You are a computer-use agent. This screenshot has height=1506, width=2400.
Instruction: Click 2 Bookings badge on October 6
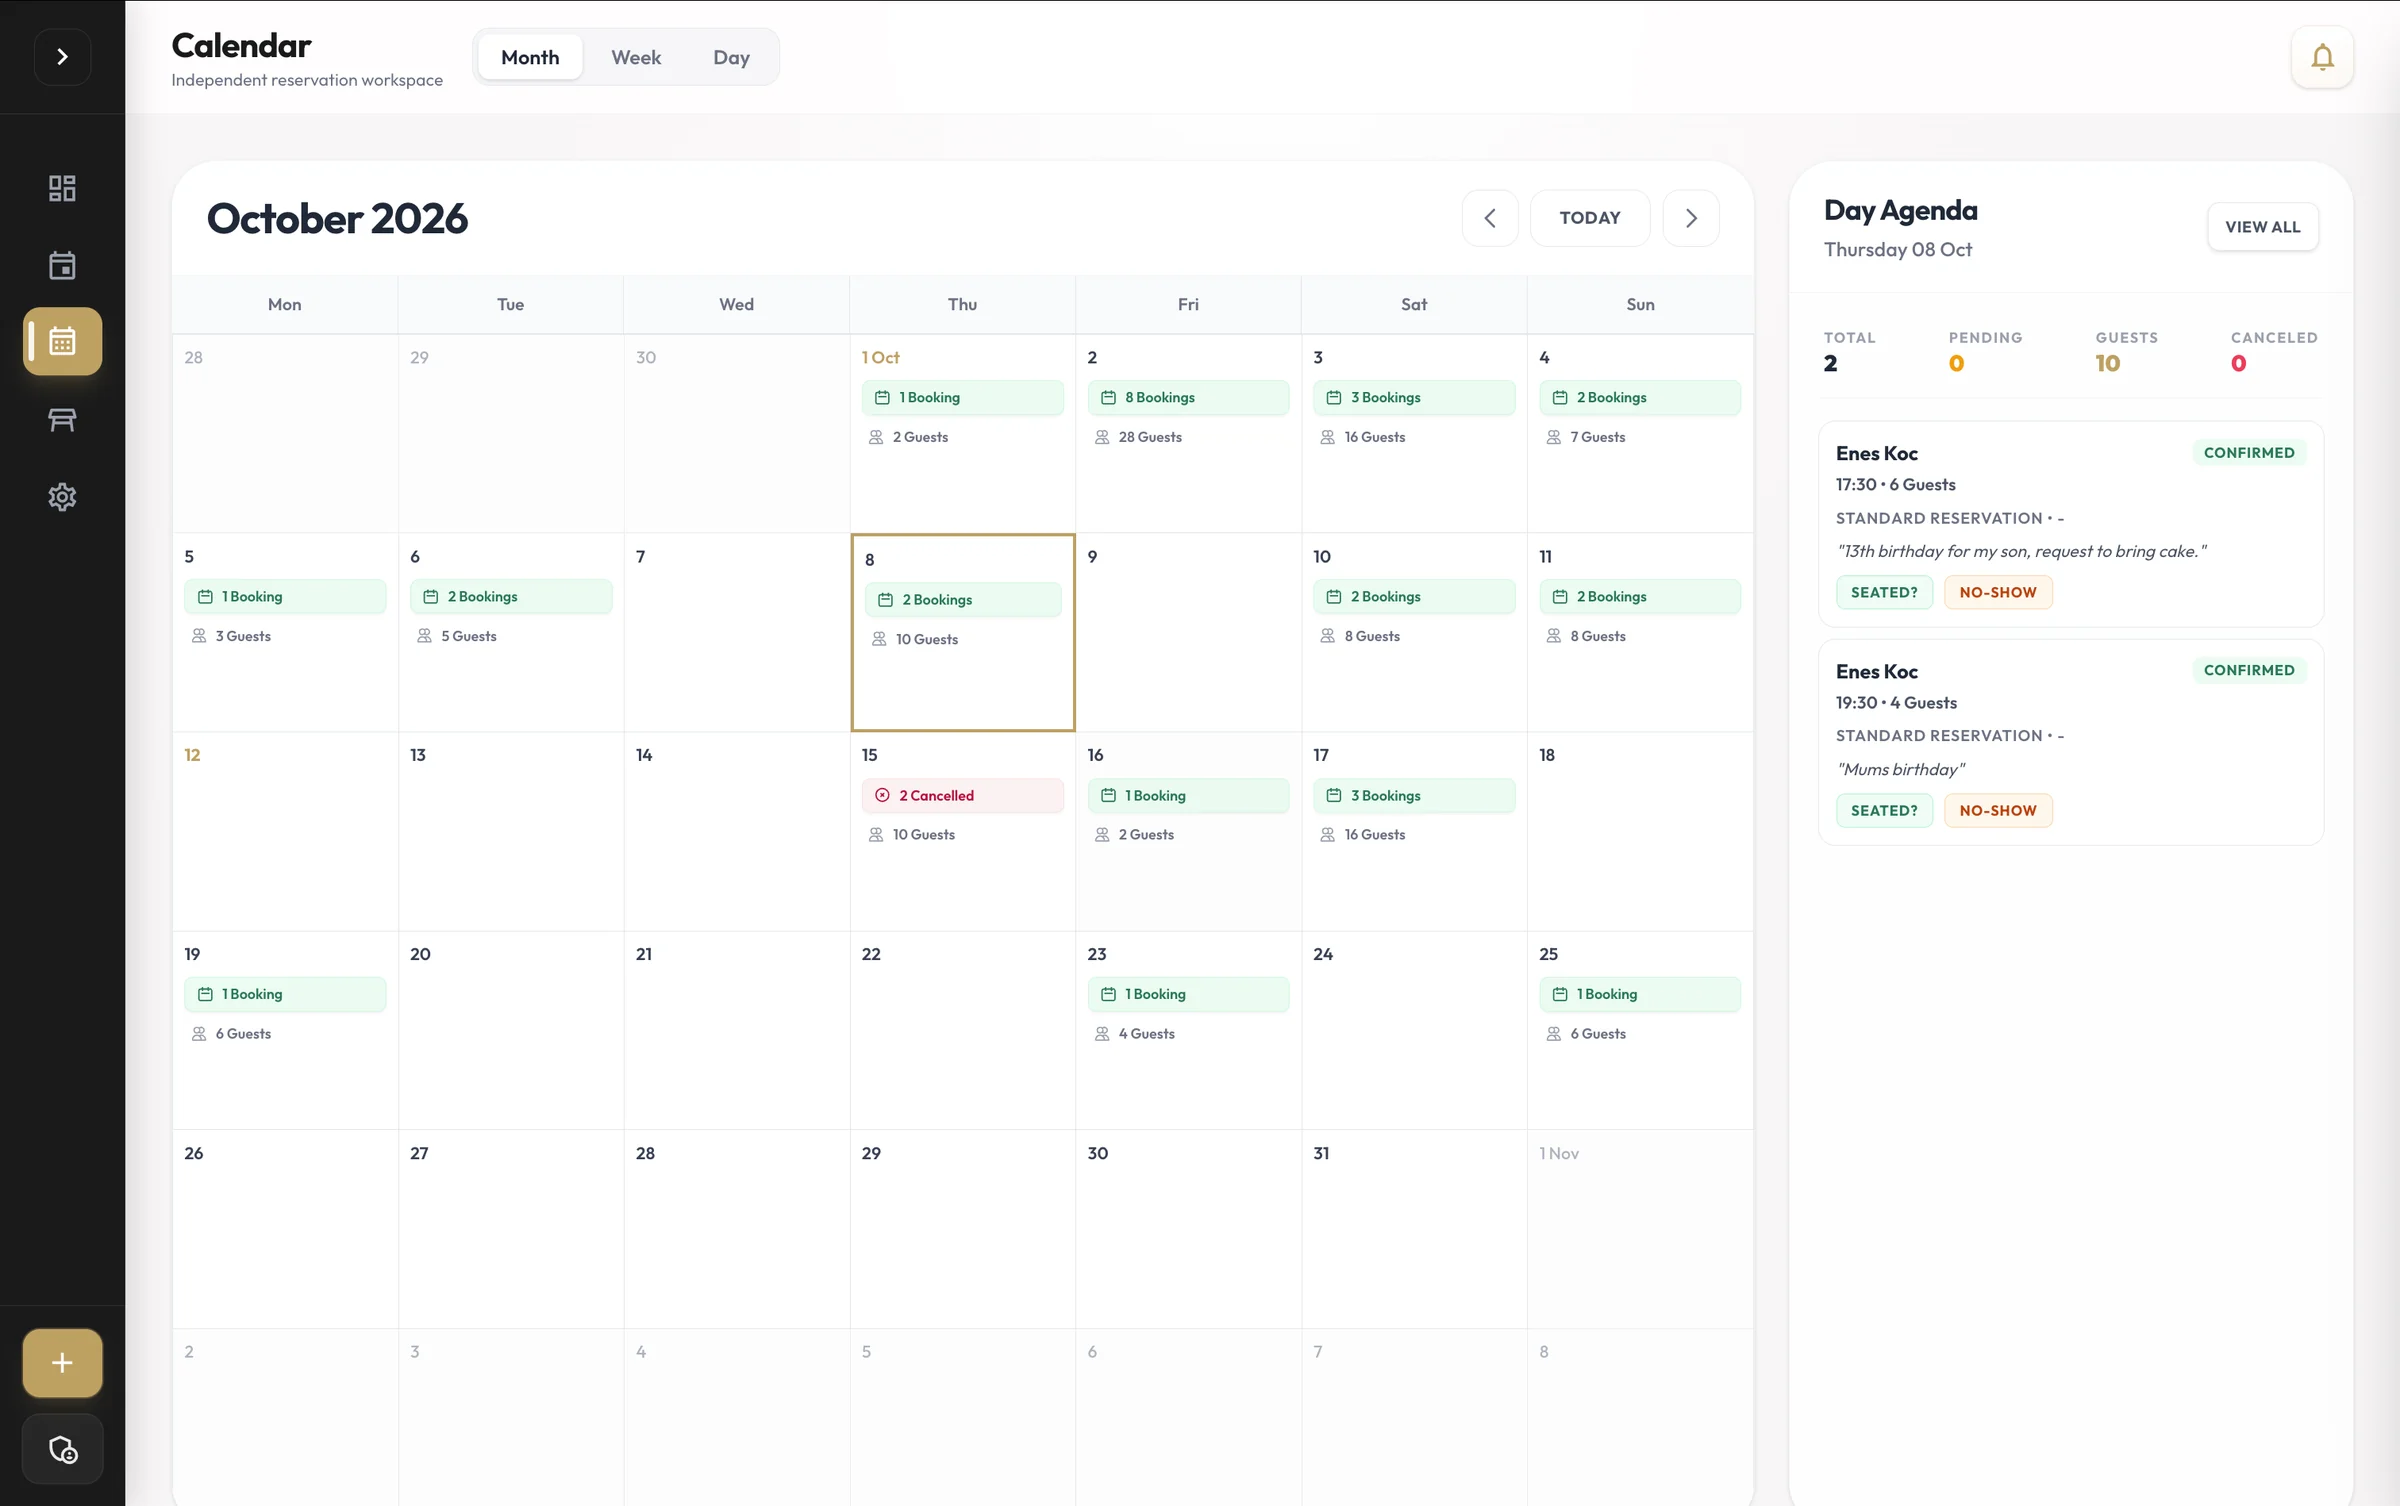click(511, 596)
